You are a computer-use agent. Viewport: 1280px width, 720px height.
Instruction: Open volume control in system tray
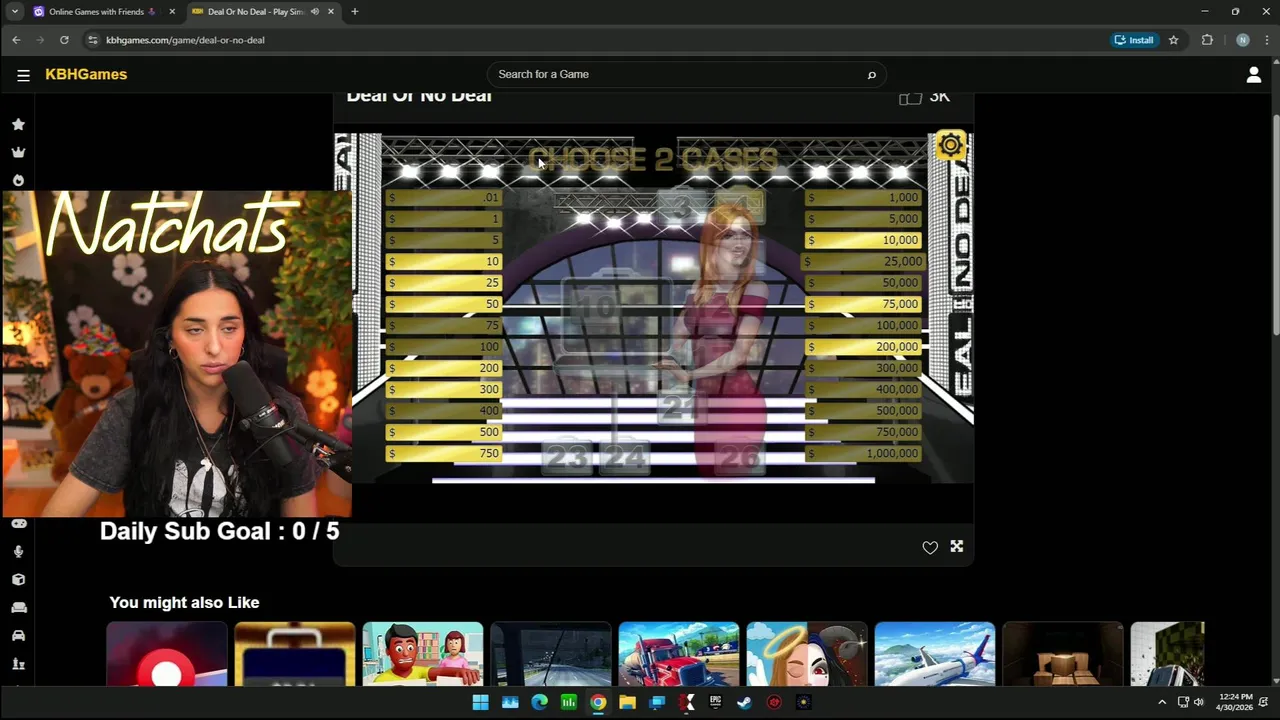[x=1199, y=702]
